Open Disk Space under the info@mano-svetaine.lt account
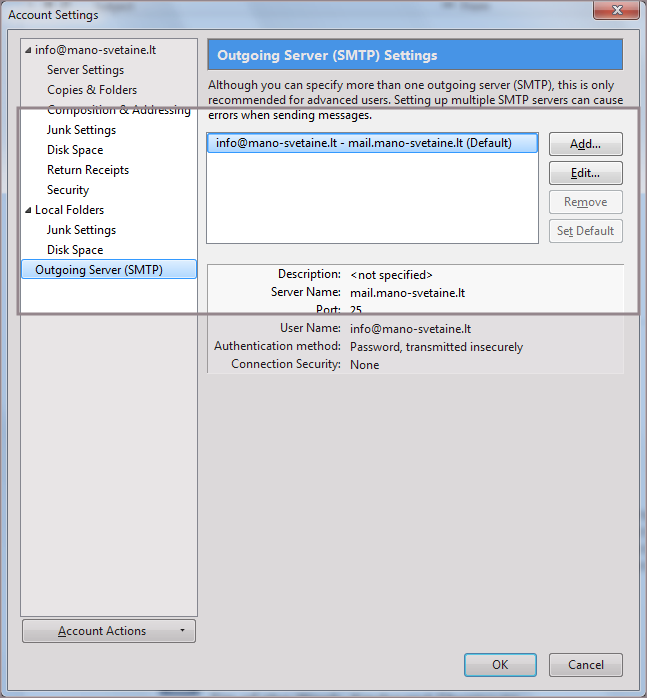647x698 pixels. coord(75,150)
